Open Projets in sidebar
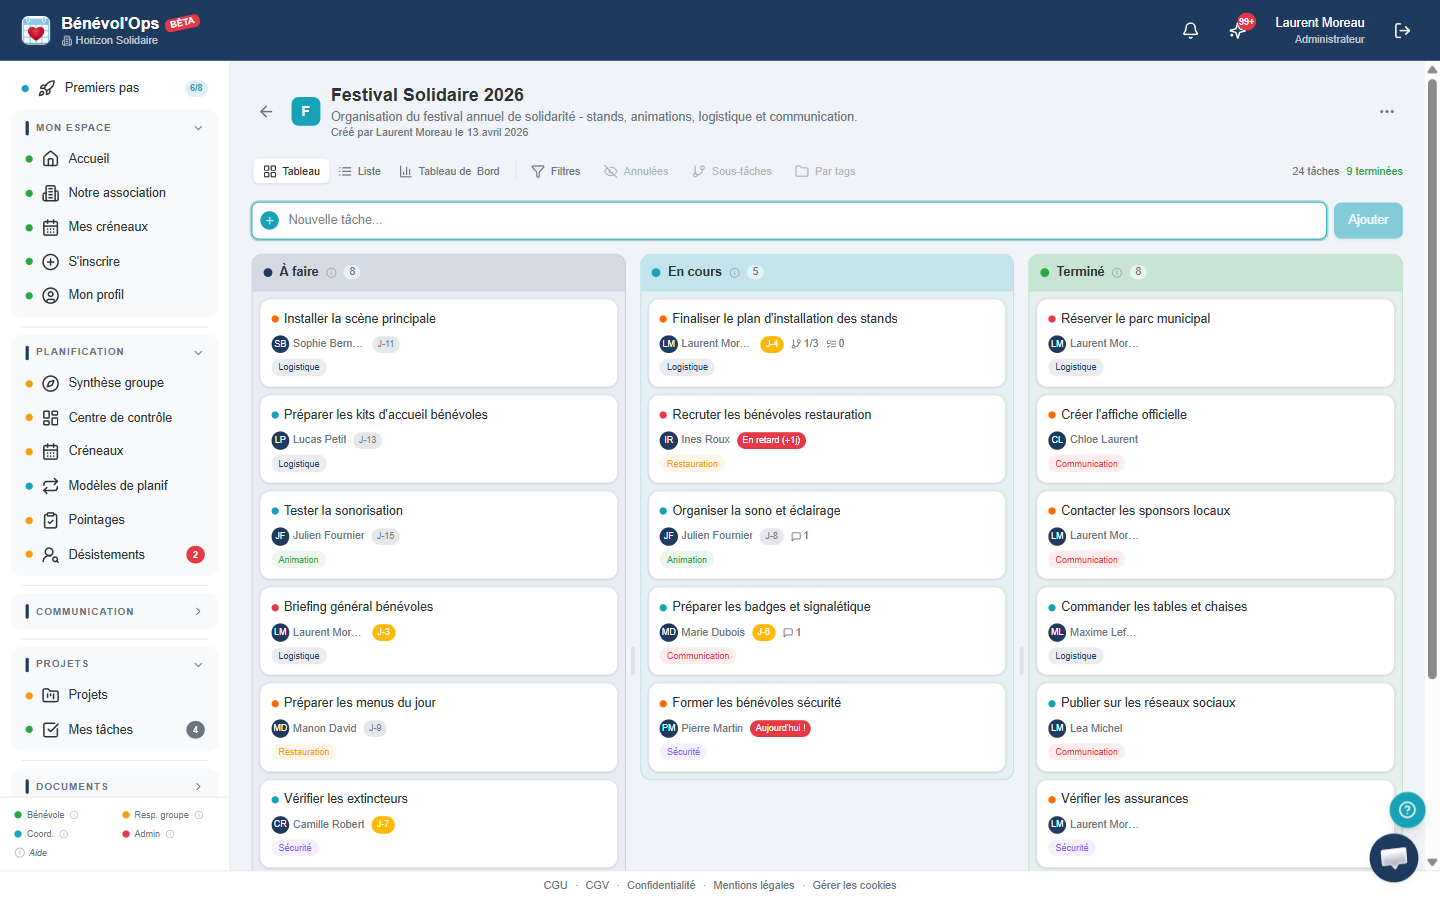 [114, 695]
